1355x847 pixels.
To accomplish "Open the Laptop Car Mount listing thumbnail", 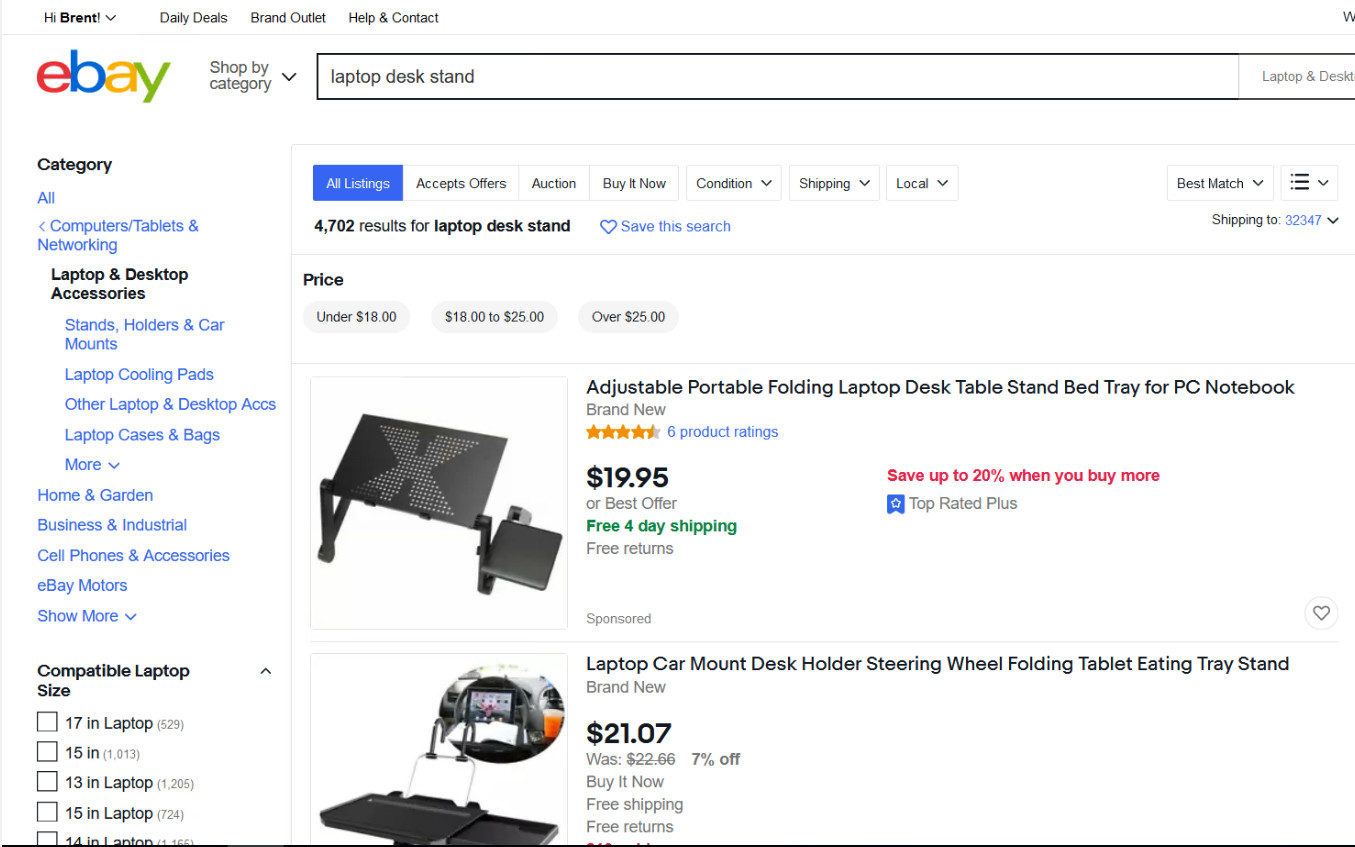I will point(438,750).
